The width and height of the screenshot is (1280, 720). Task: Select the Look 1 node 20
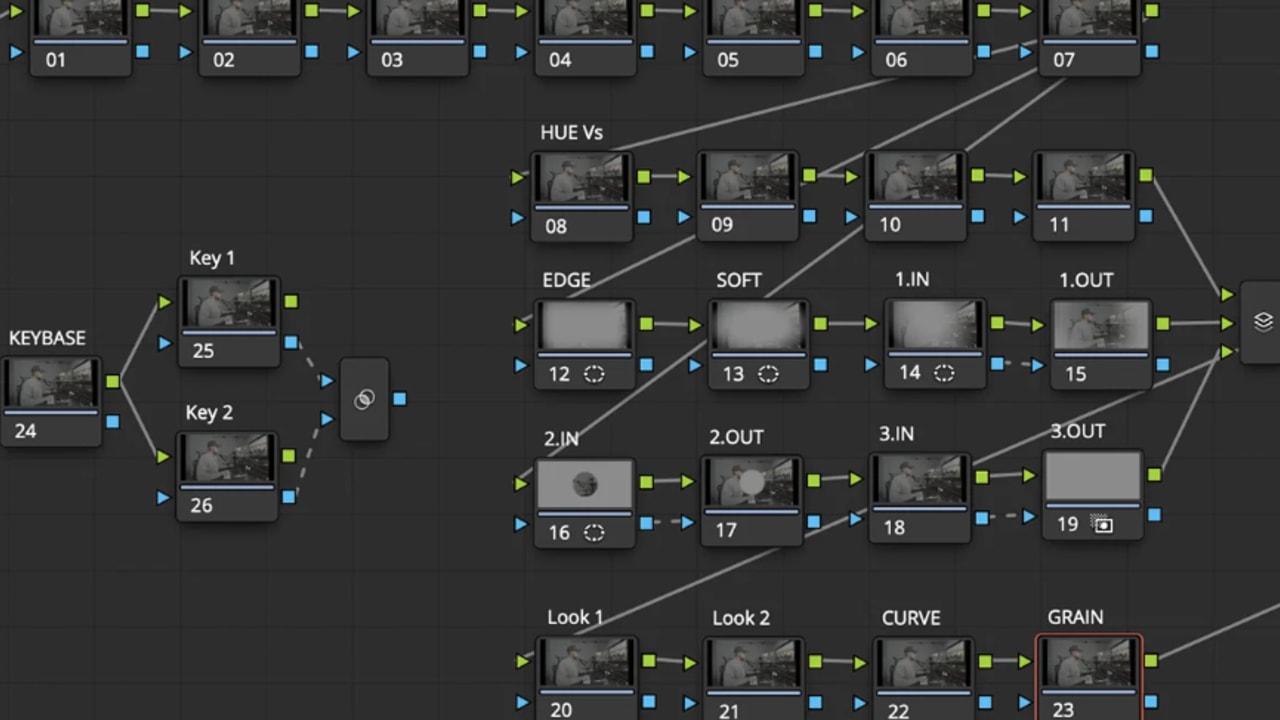[587, 678]
